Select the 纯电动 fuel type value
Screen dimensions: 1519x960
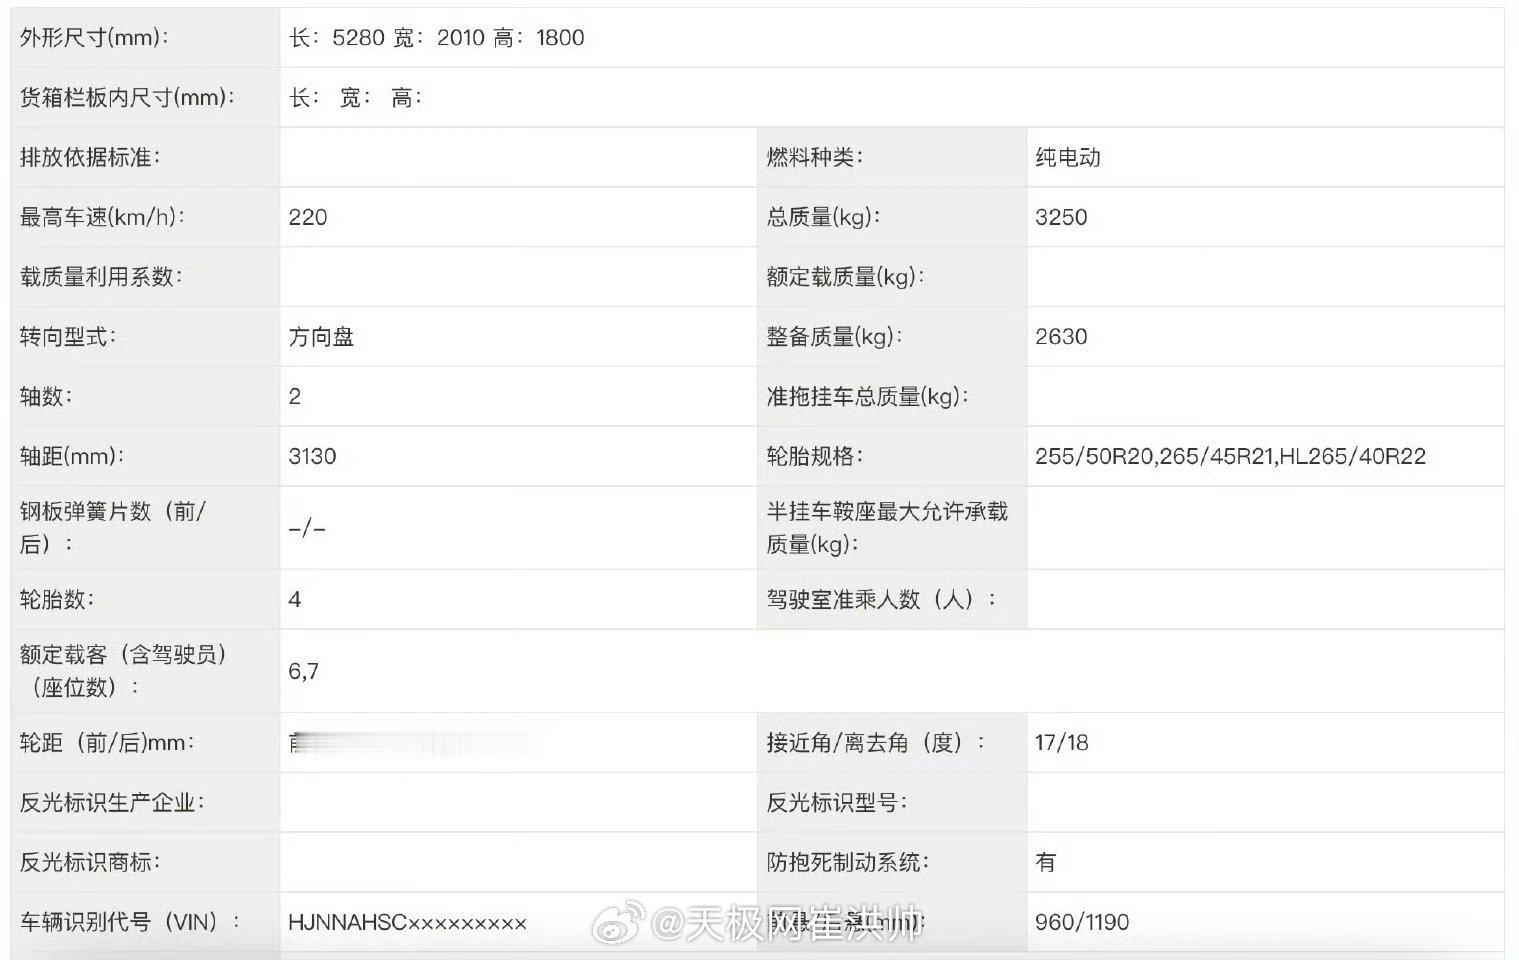point(1068,157)
